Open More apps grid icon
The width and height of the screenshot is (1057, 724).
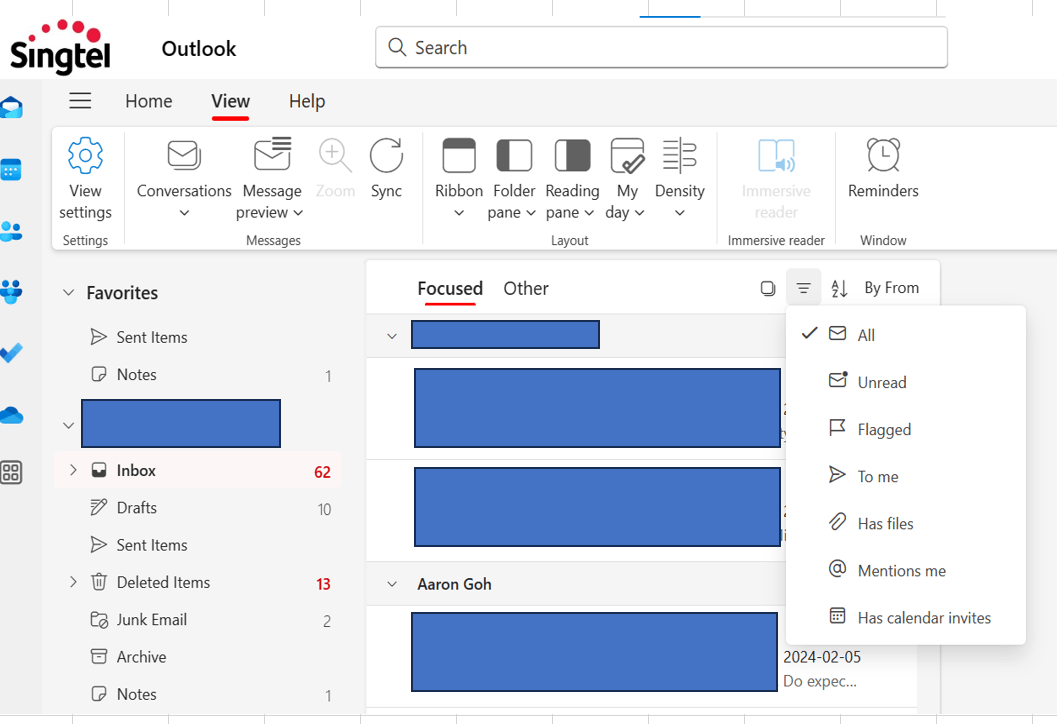click(11, 473)
